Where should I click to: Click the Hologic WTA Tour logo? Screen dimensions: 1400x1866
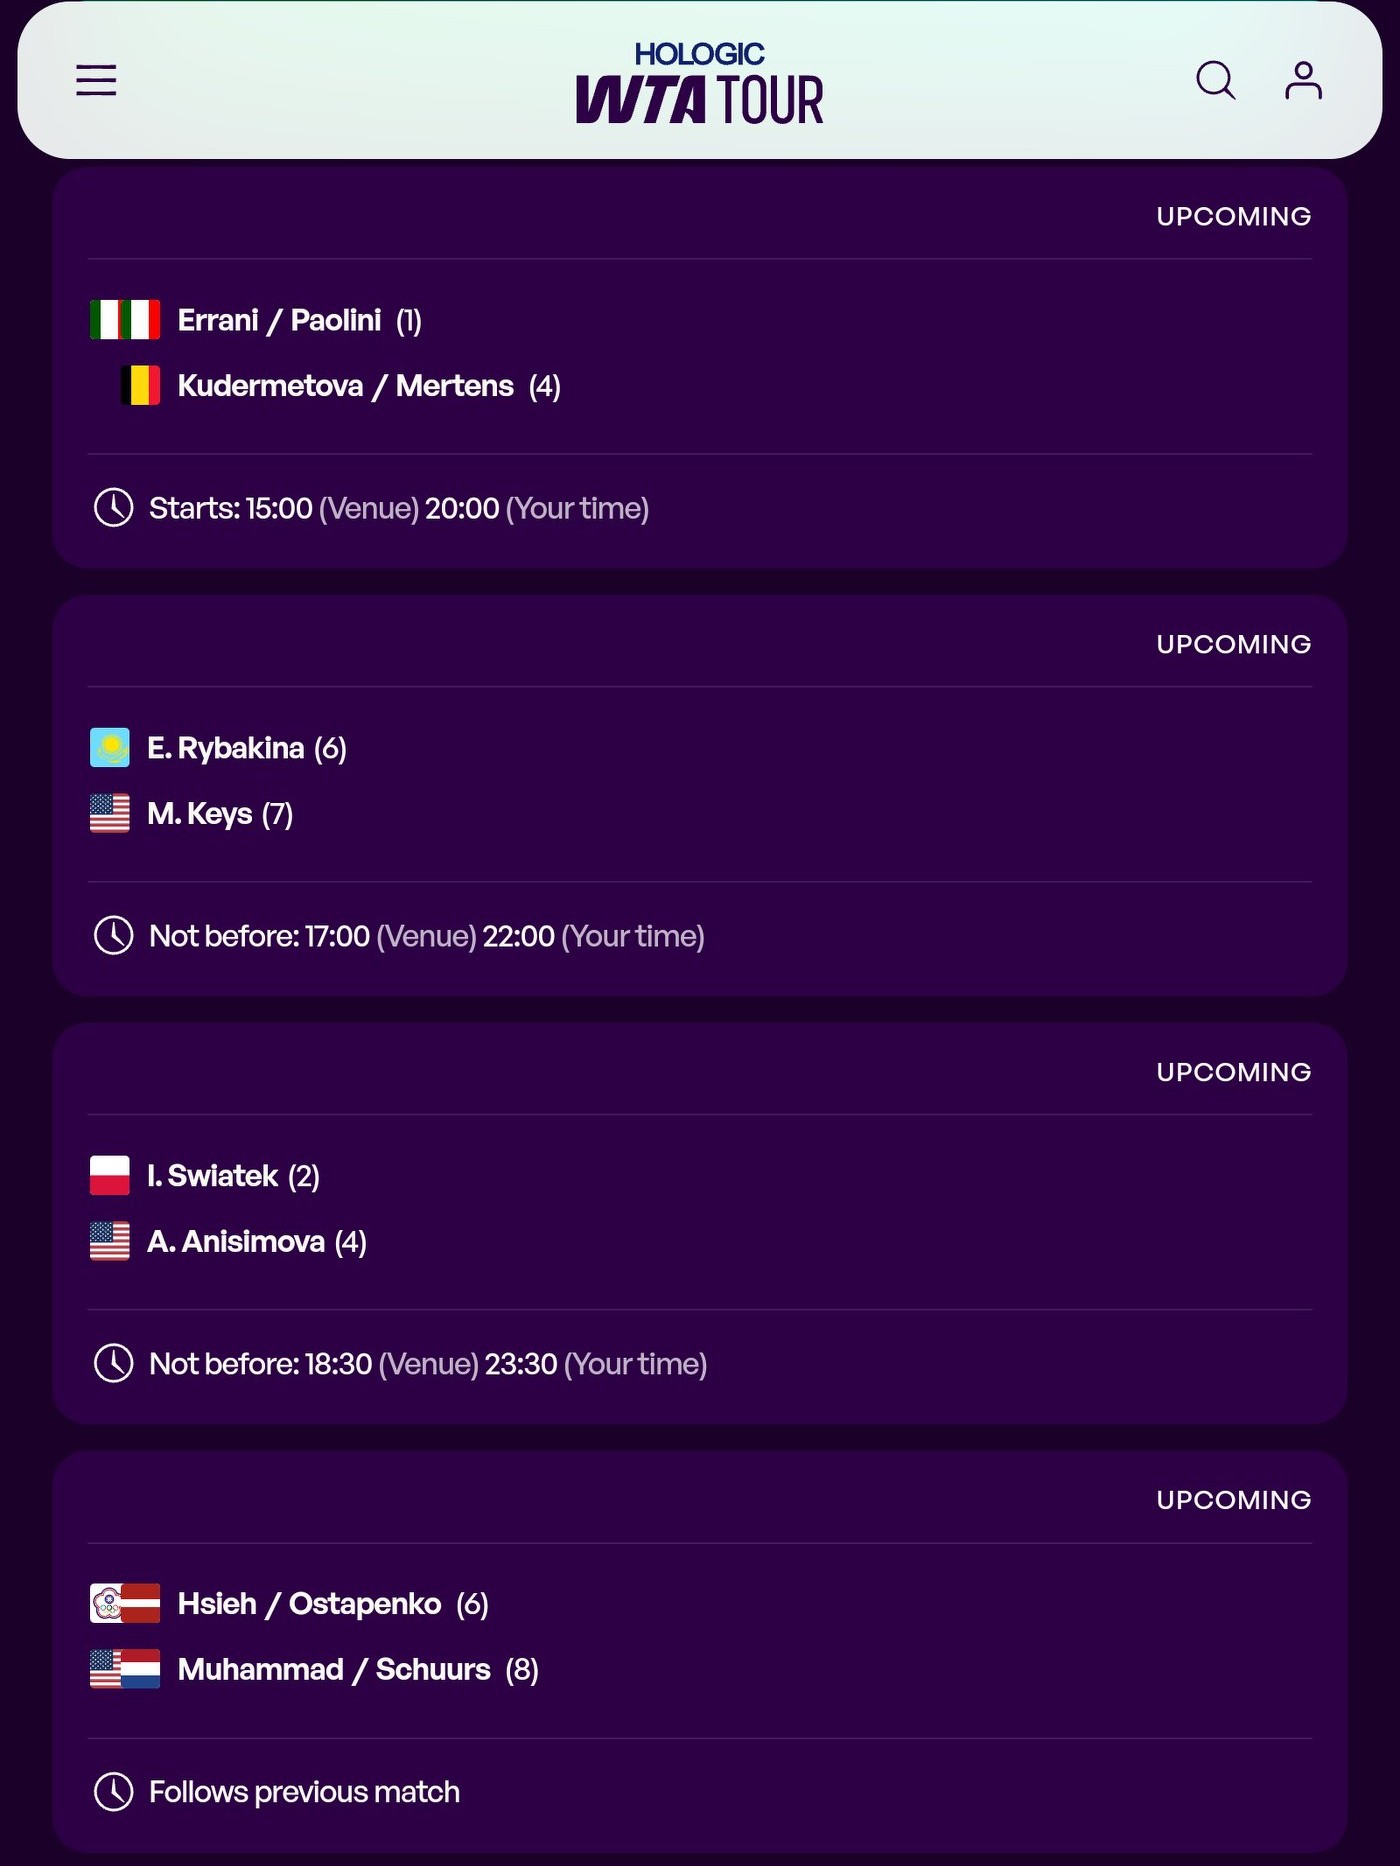point(699,84)
